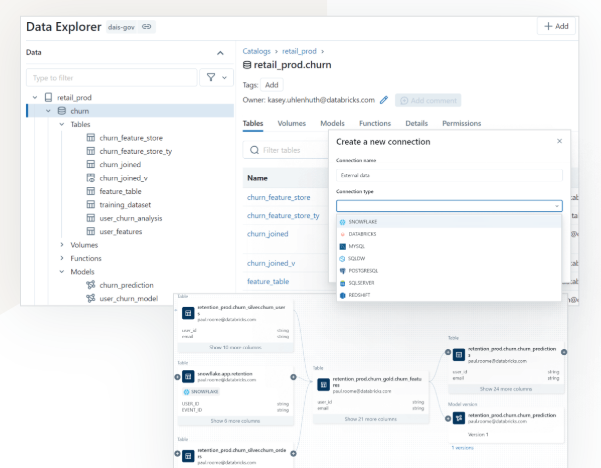The image size is (601, 468).
Task: Click the training_dataset table icon in tree
Action: coord(90,205)
